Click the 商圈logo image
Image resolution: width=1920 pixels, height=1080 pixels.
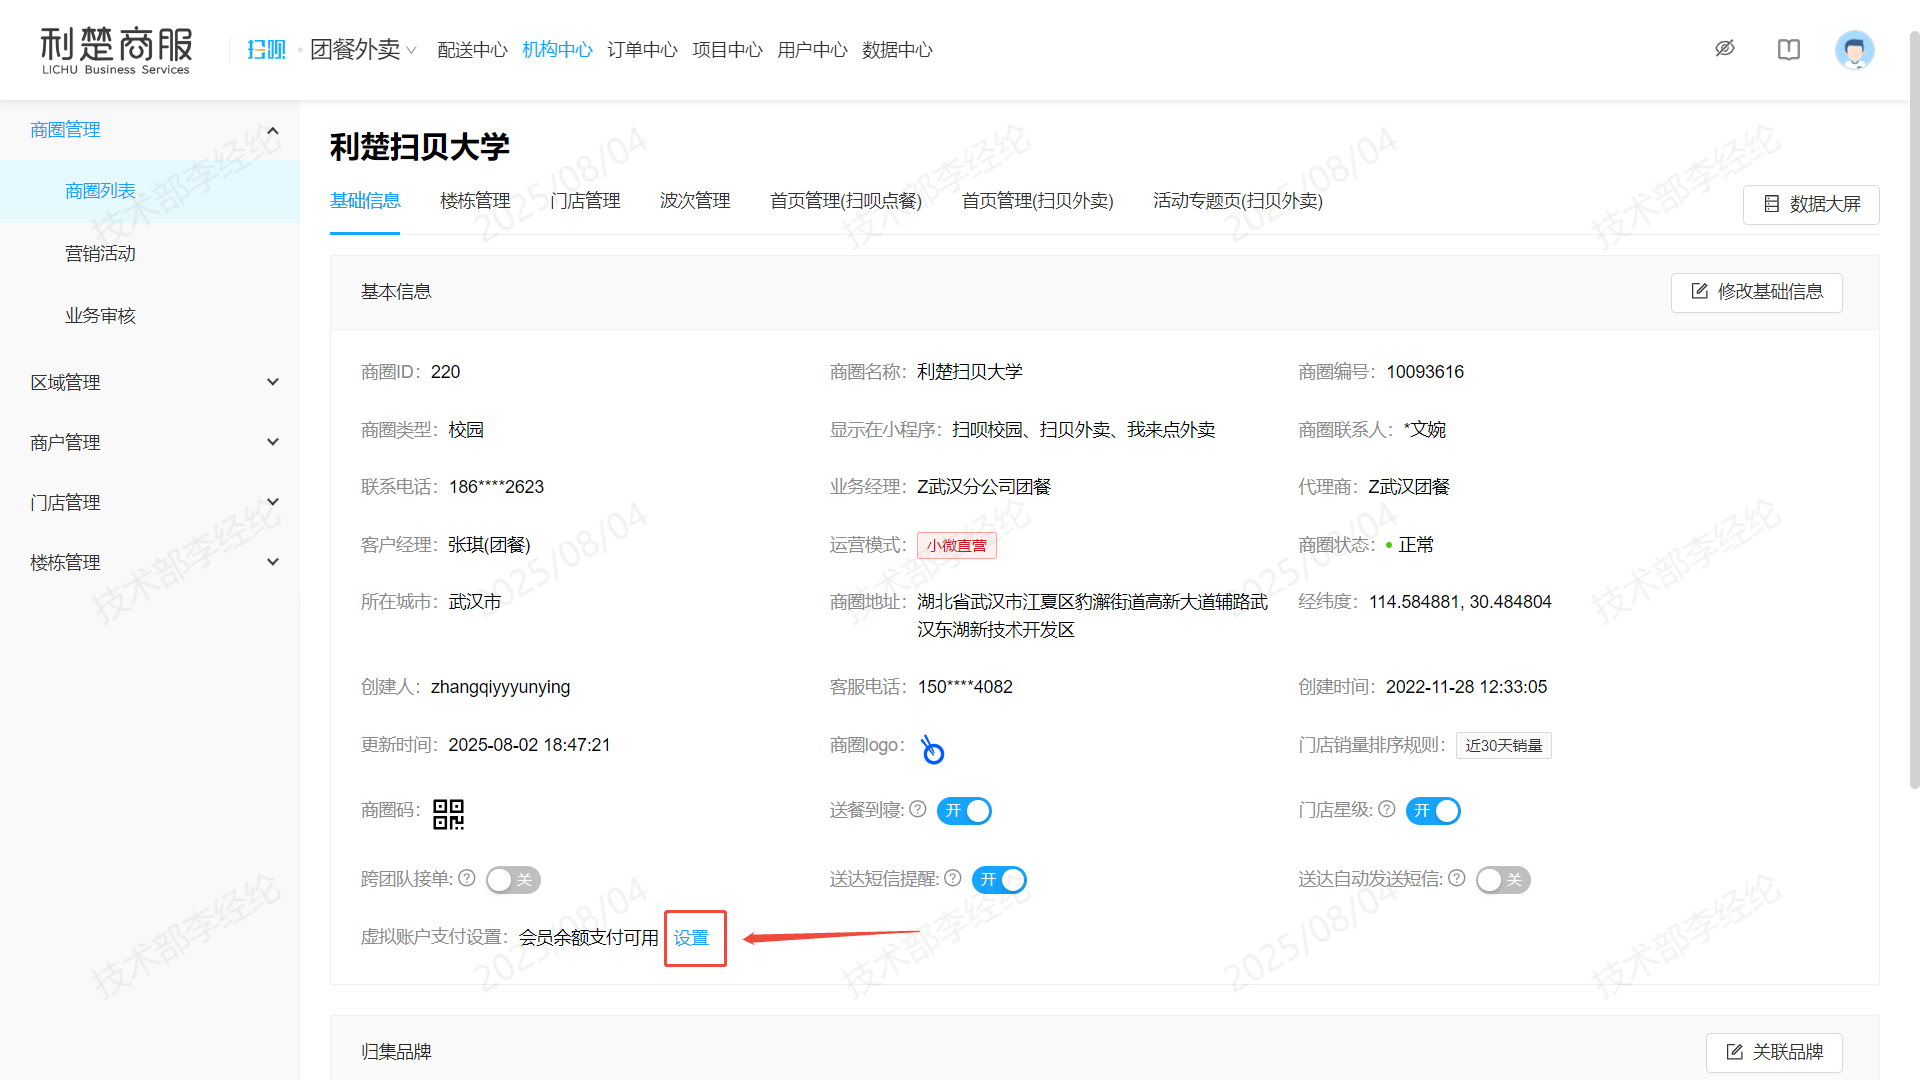point(932,749)
